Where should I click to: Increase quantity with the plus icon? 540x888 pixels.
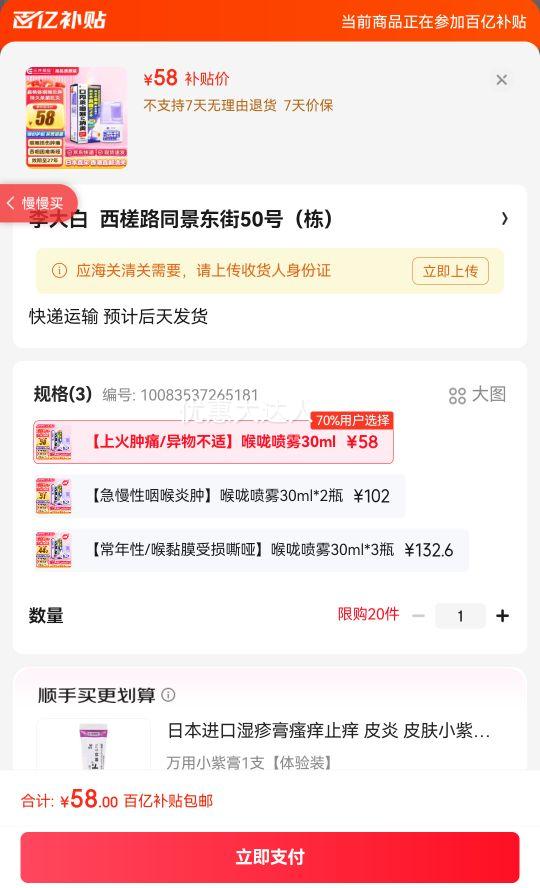(502, 616)
